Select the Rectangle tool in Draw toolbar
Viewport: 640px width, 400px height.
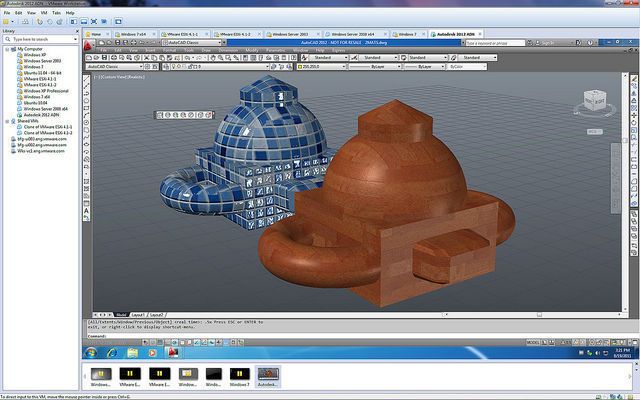[x=87, y=108]
